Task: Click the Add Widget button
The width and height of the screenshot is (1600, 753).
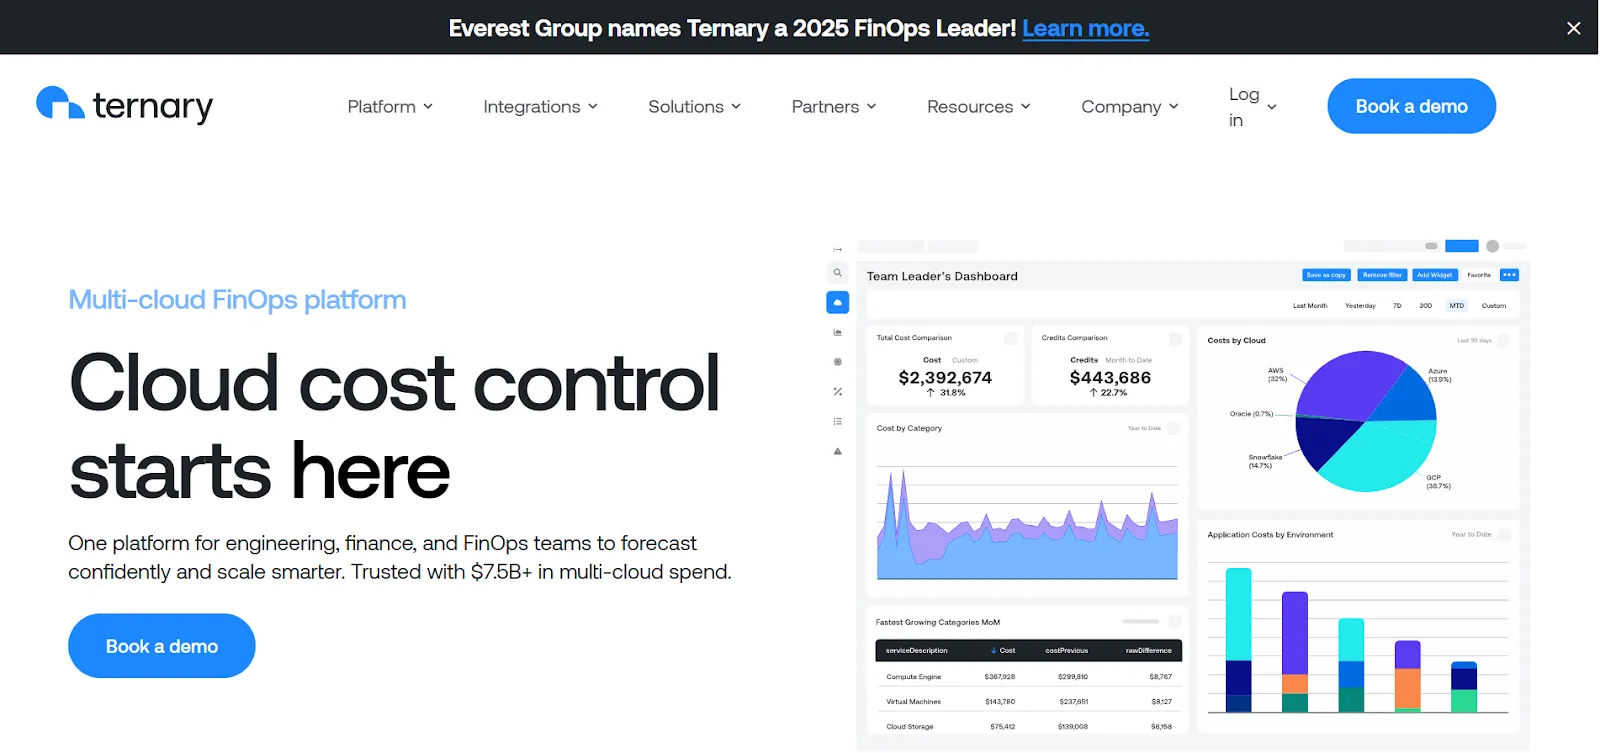Action: pos(1434,275)
